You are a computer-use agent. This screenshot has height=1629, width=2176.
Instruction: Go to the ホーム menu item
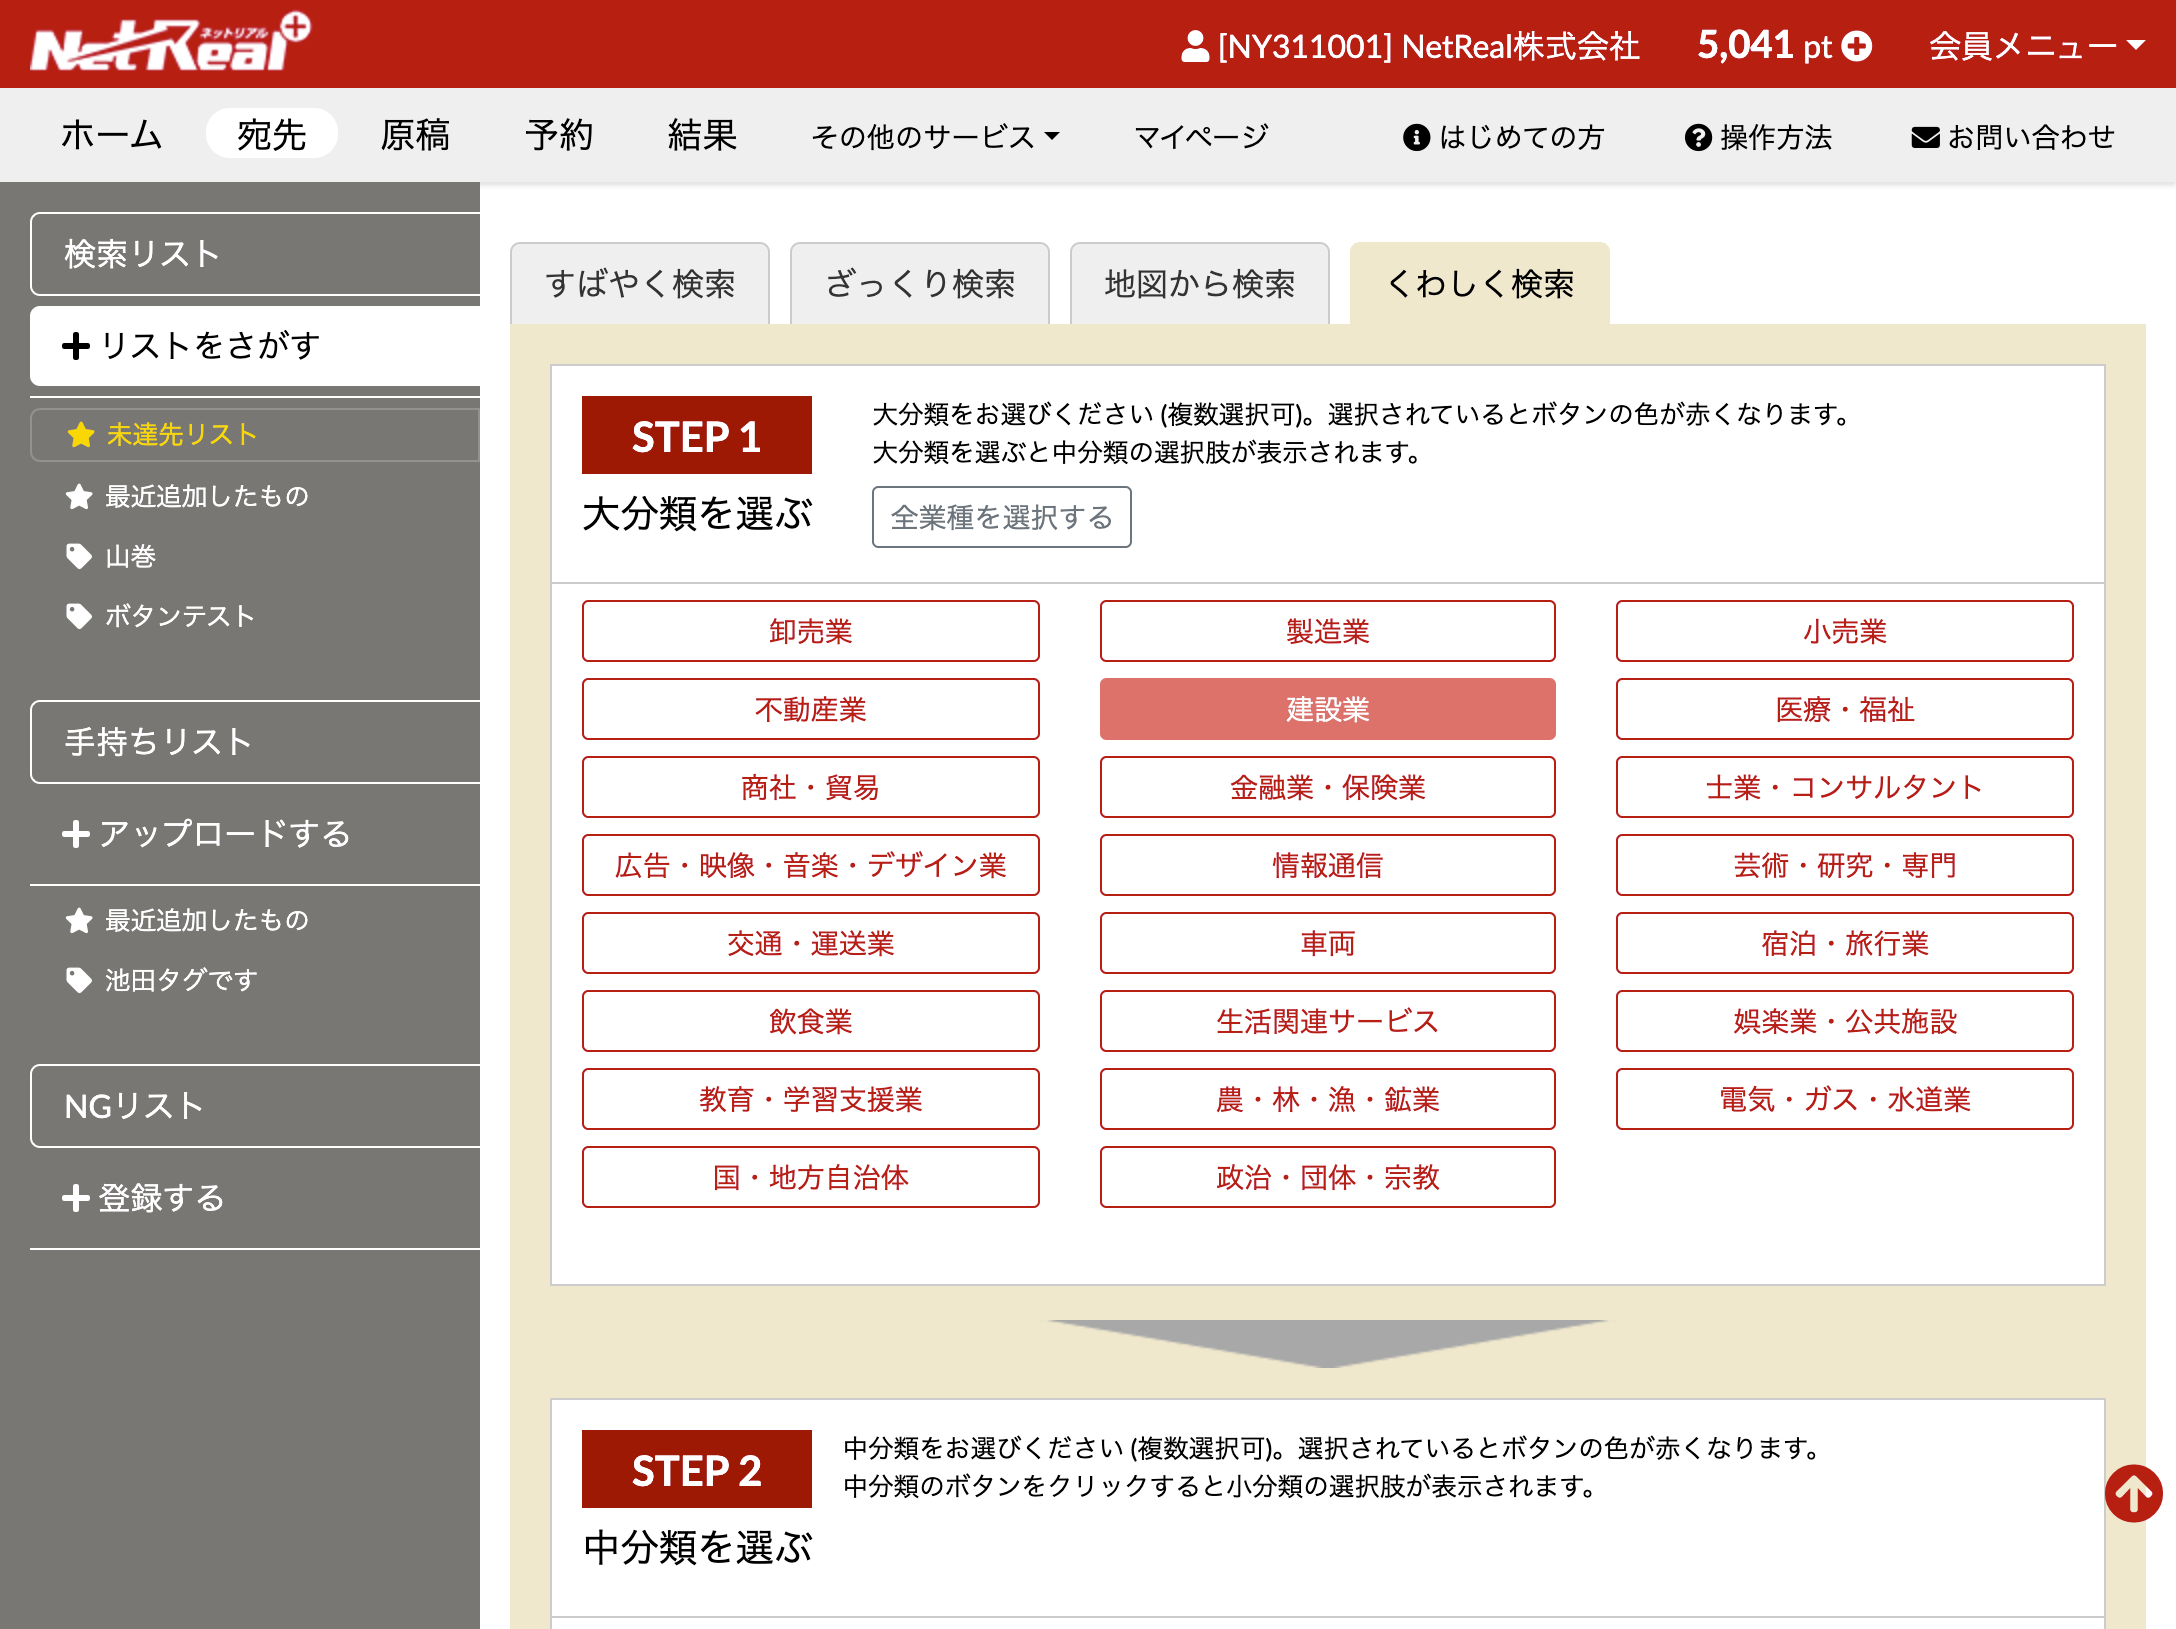tap(111, 135)
